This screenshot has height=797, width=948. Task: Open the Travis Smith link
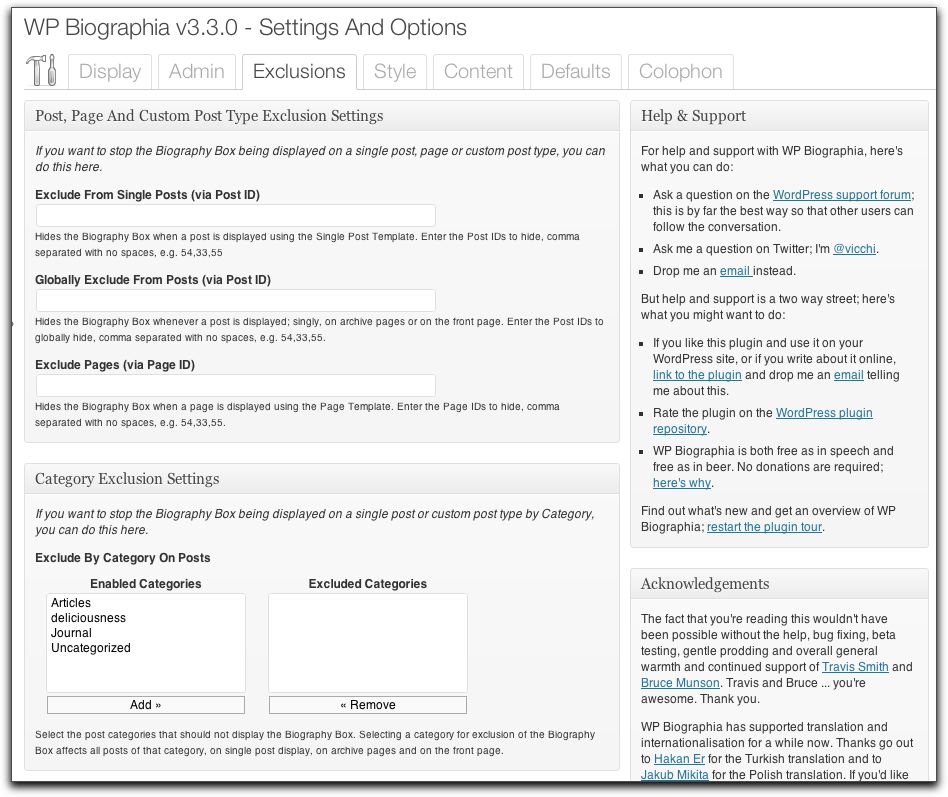tap(855, 667)
